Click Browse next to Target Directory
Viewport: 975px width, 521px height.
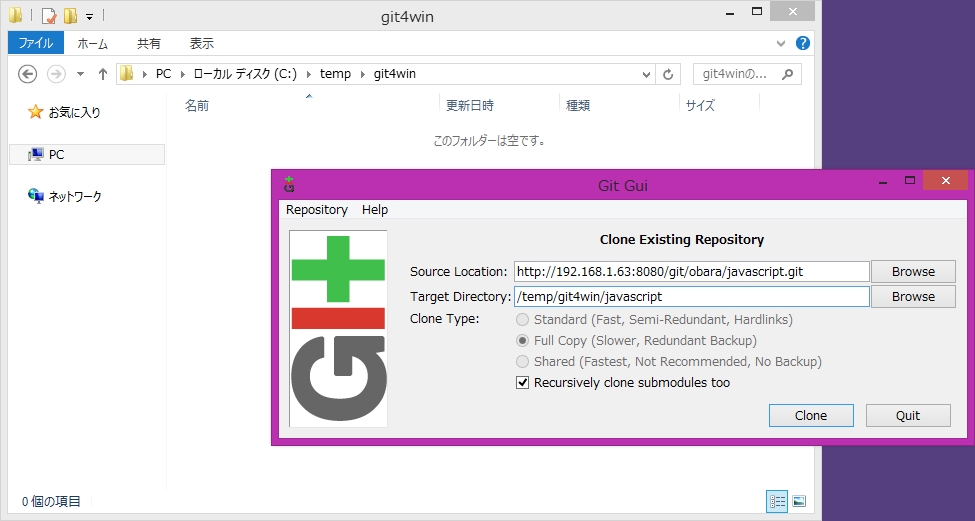913,297
